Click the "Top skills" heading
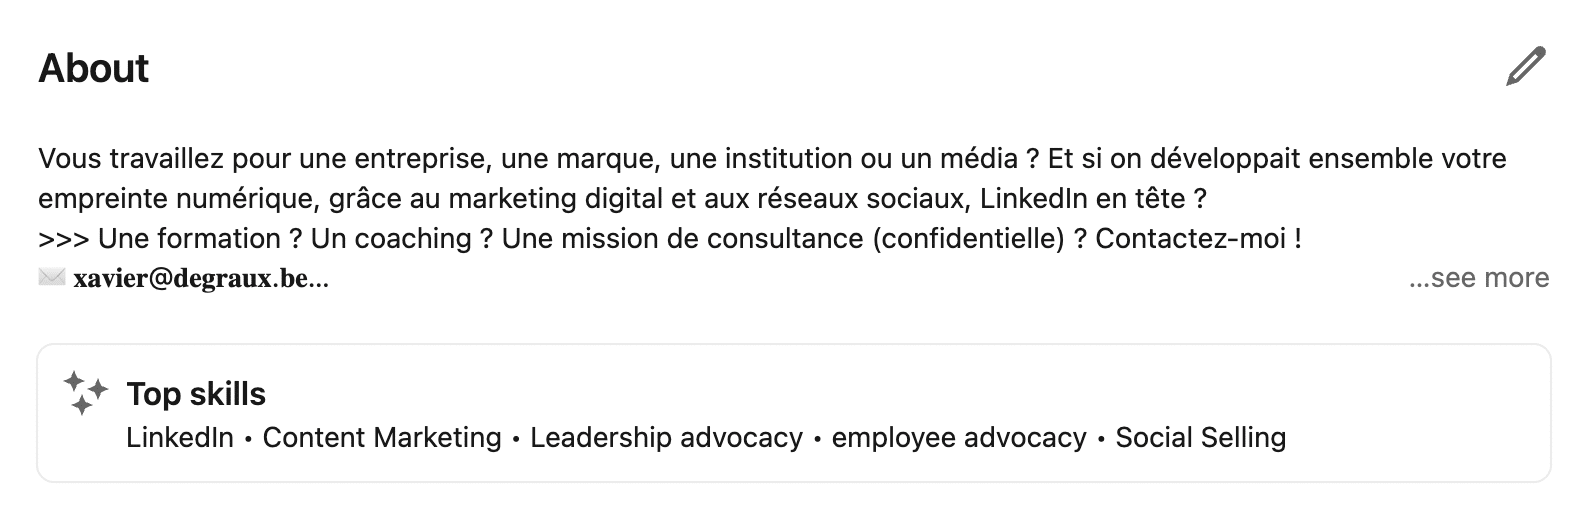 coord(196,394)
